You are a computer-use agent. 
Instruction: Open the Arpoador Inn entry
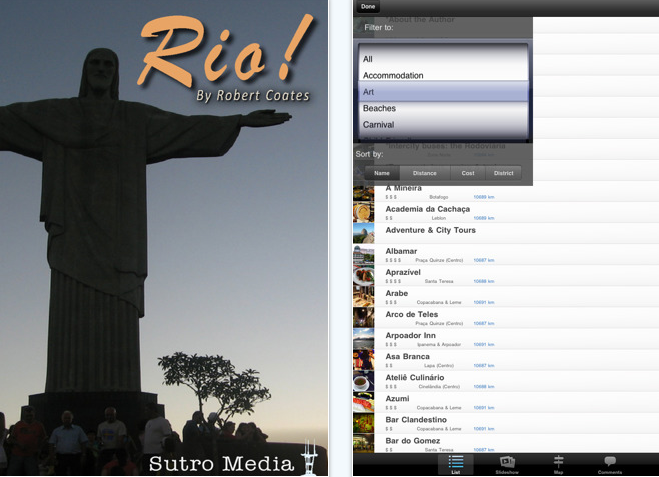pos(506,339)
